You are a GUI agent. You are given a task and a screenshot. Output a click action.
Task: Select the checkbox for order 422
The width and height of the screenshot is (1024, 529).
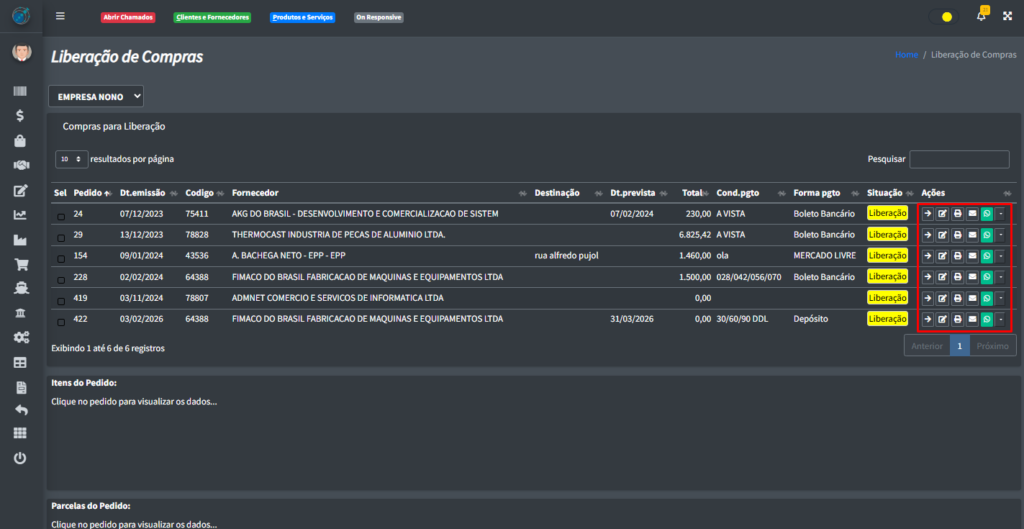(61, 321)
